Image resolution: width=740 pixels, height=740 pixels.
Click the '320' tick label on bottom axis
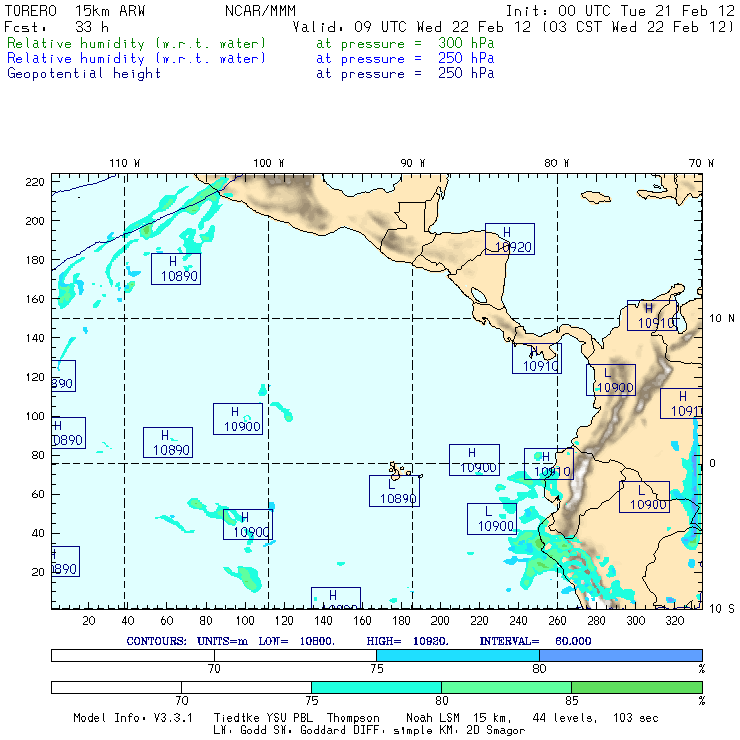(674, 621)
